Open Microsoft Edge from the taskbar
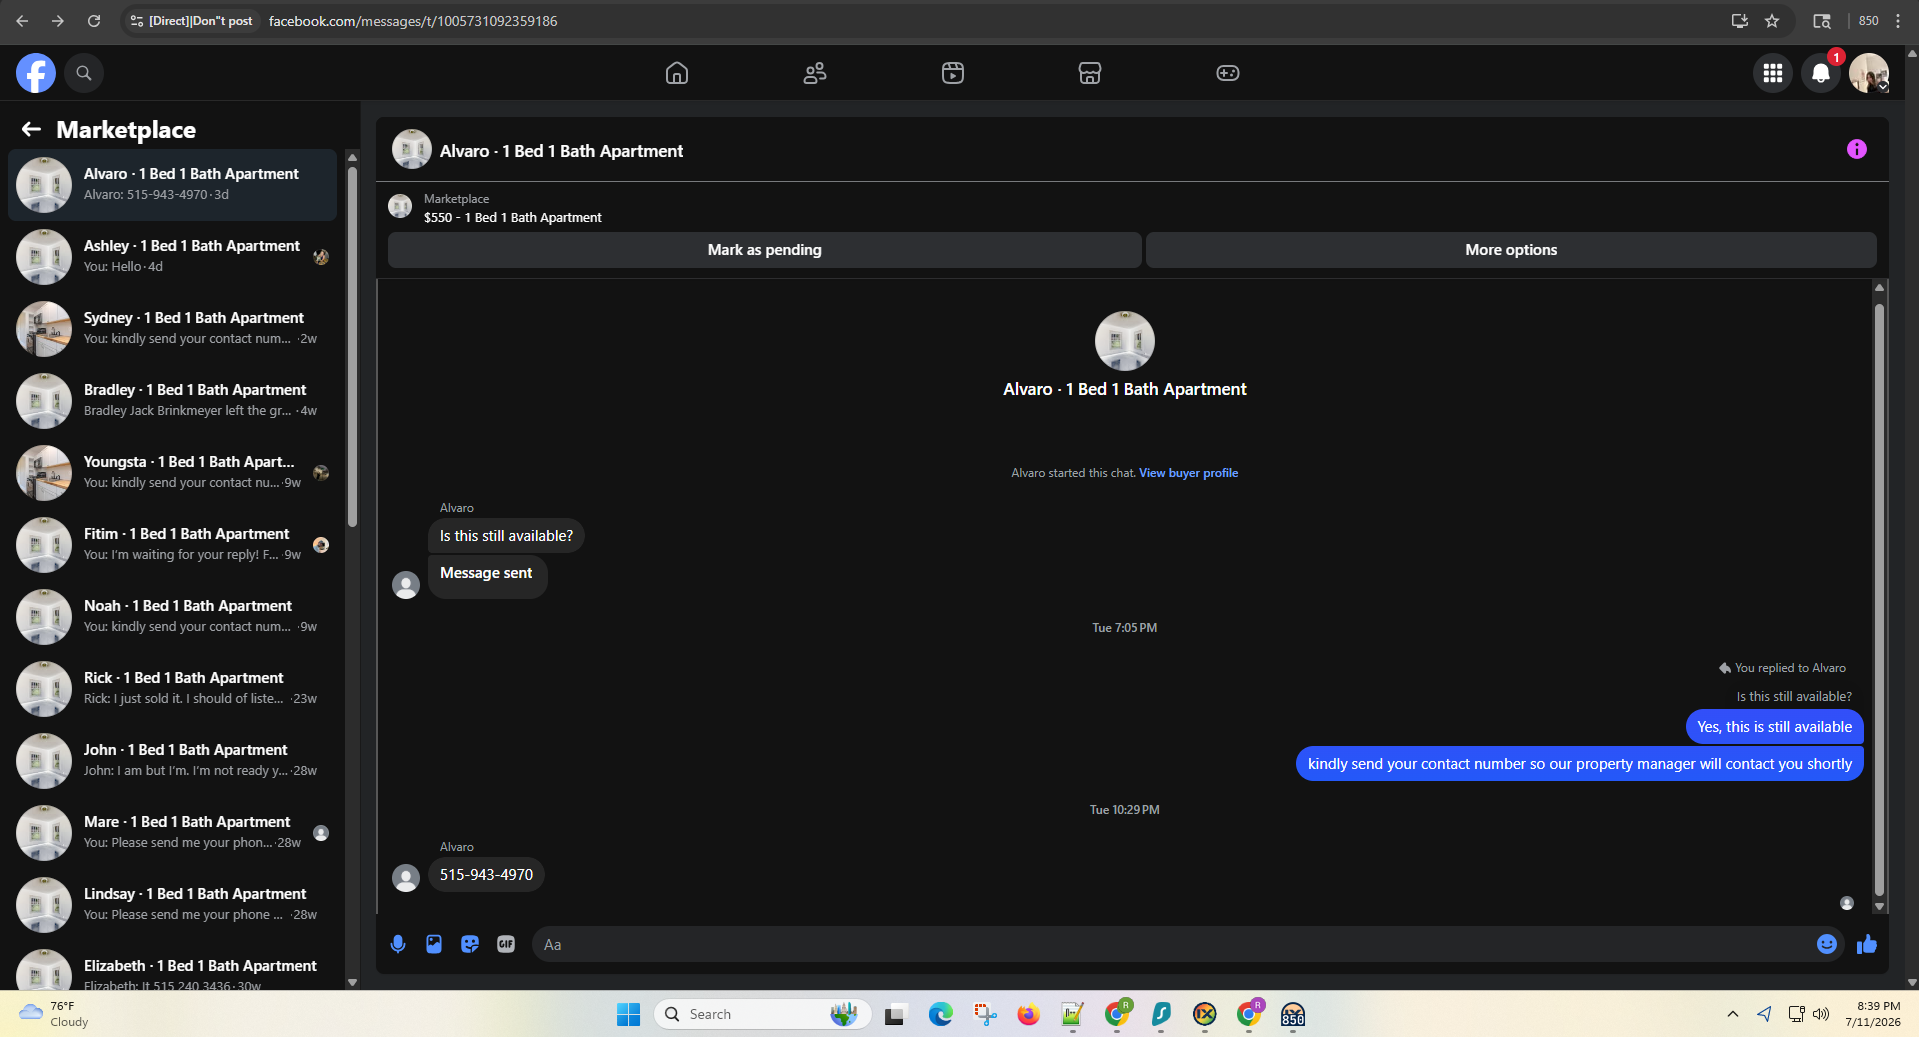This screenshot has height=1037, width=1919. 940,1014
